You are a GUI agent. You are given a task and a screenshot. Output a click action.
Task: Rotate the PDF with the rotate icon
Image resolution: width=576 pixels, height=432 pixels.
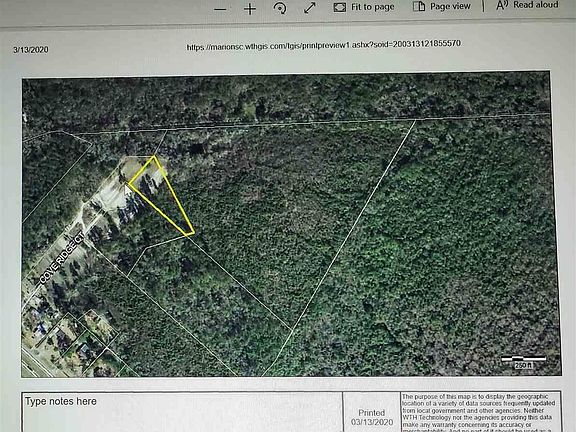pyautogui.click(x=280, y=8)
